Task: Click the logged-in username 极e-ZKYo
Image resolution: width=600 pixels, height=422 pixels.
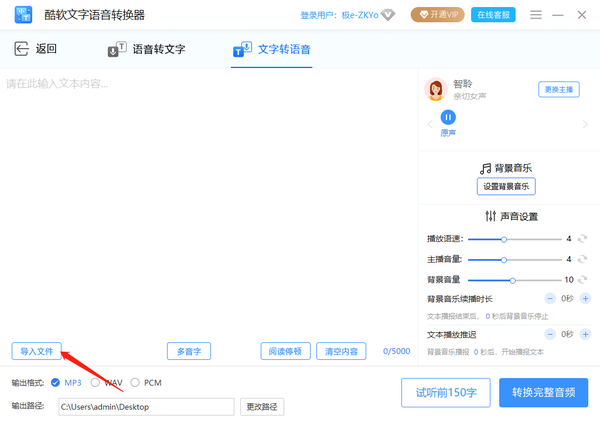Action: point(360,15)
